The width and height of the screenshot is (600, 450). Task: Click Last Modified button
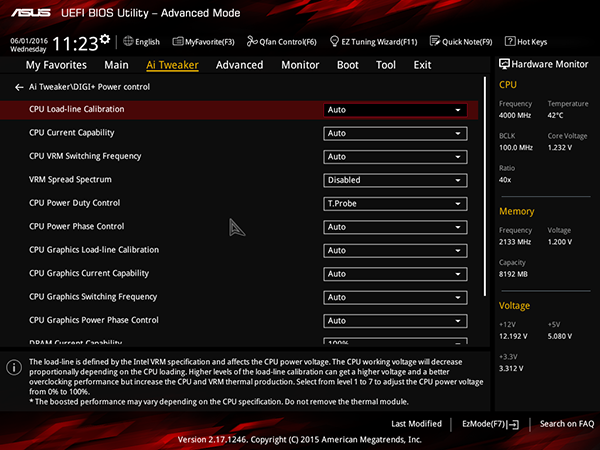pyautogui.click(x=416, y=424)
